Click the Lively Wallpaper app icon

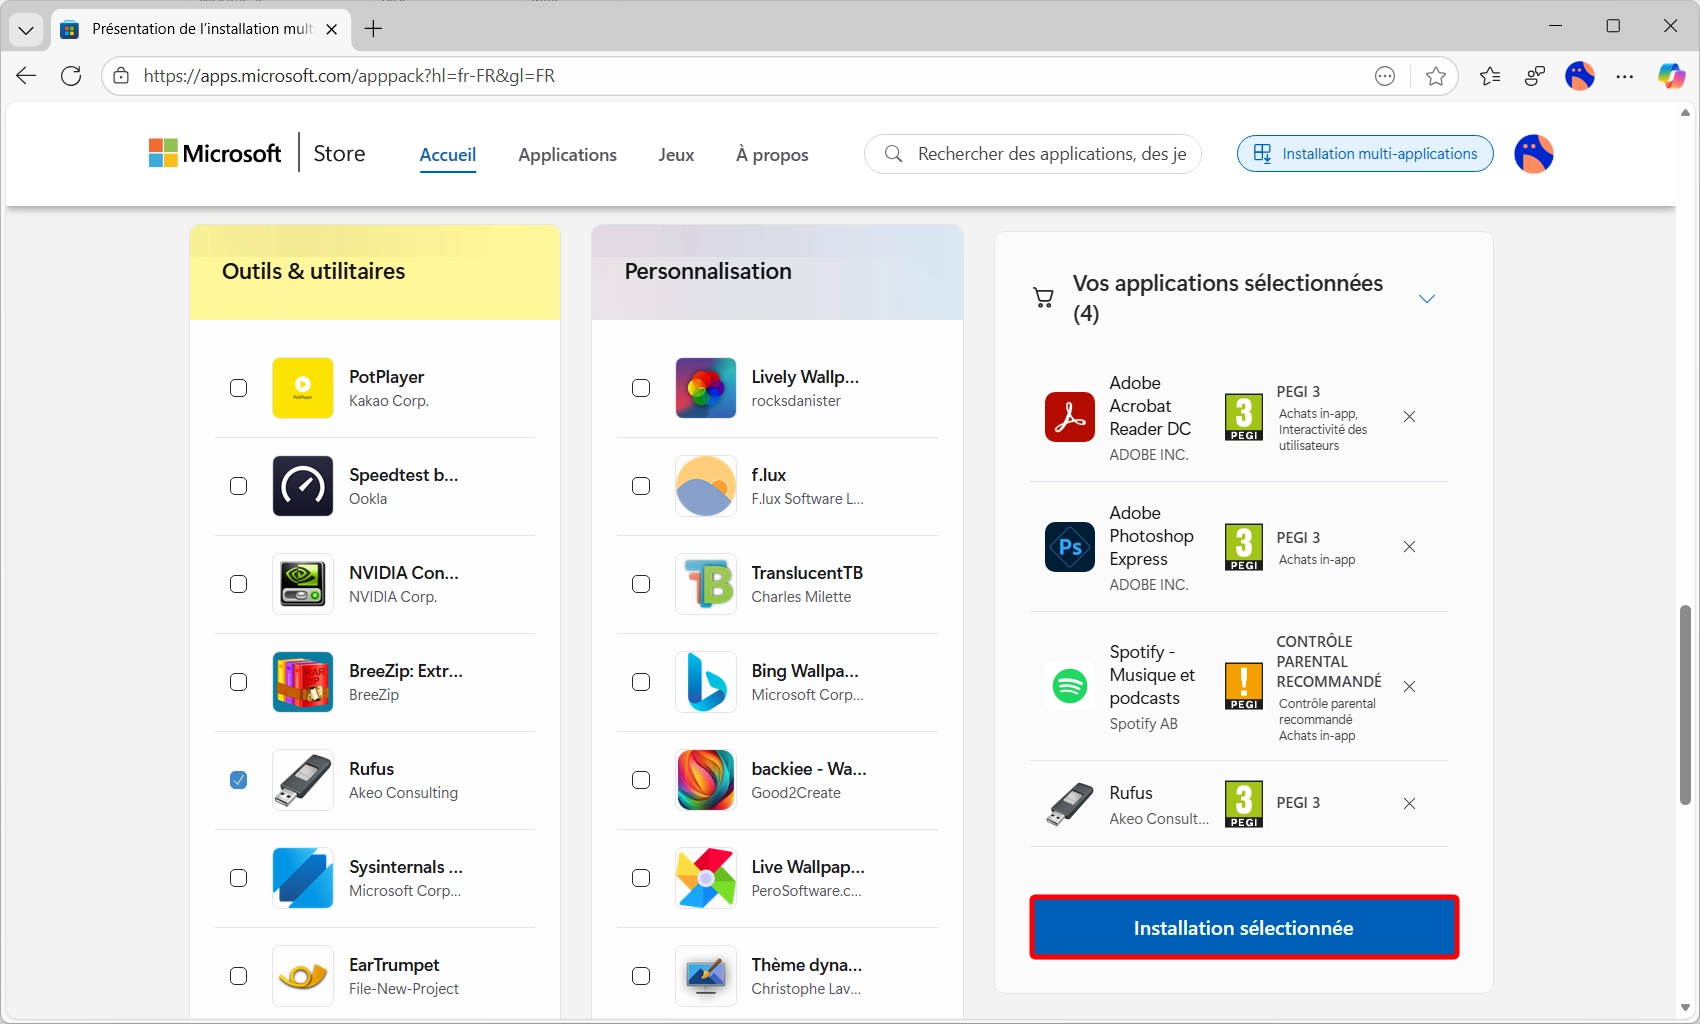point(705,388)
